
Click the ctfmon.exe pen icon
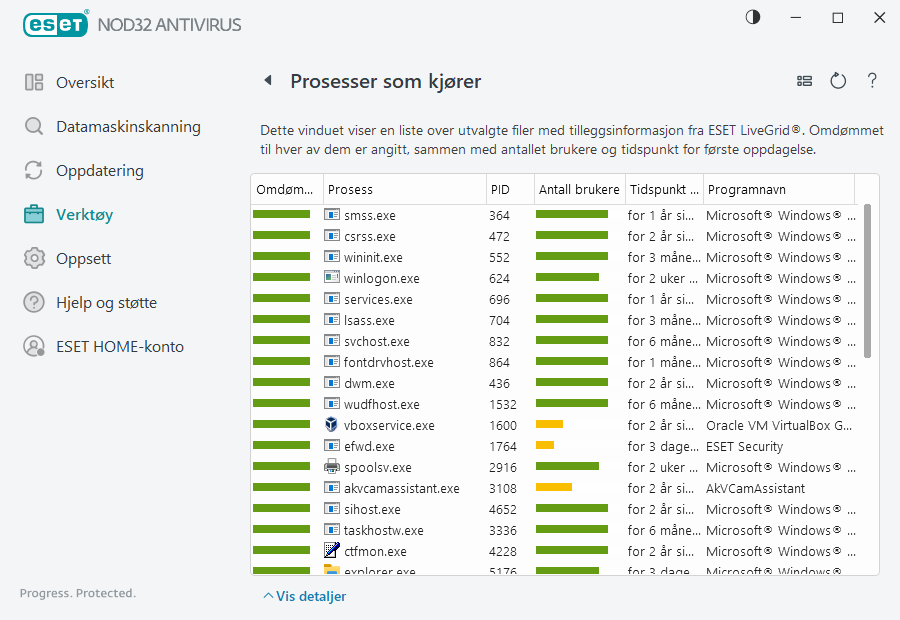point(332,551)
